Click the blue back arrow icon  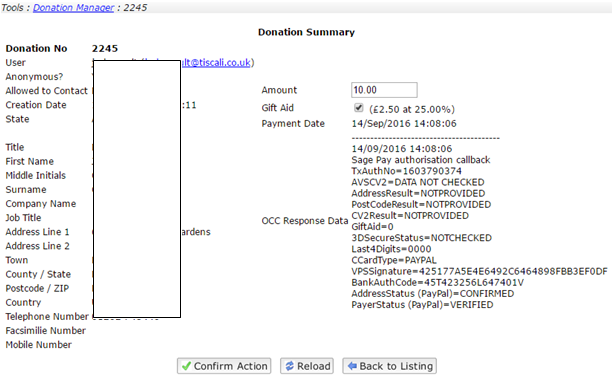click(352, 366)
